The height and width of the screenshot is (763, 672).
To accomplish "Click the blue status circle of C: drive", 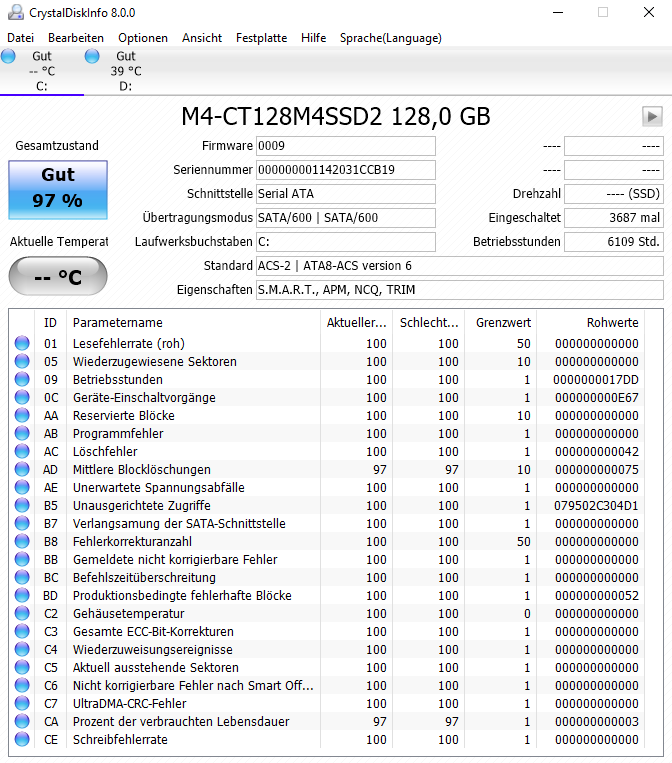I will (8, 56).
